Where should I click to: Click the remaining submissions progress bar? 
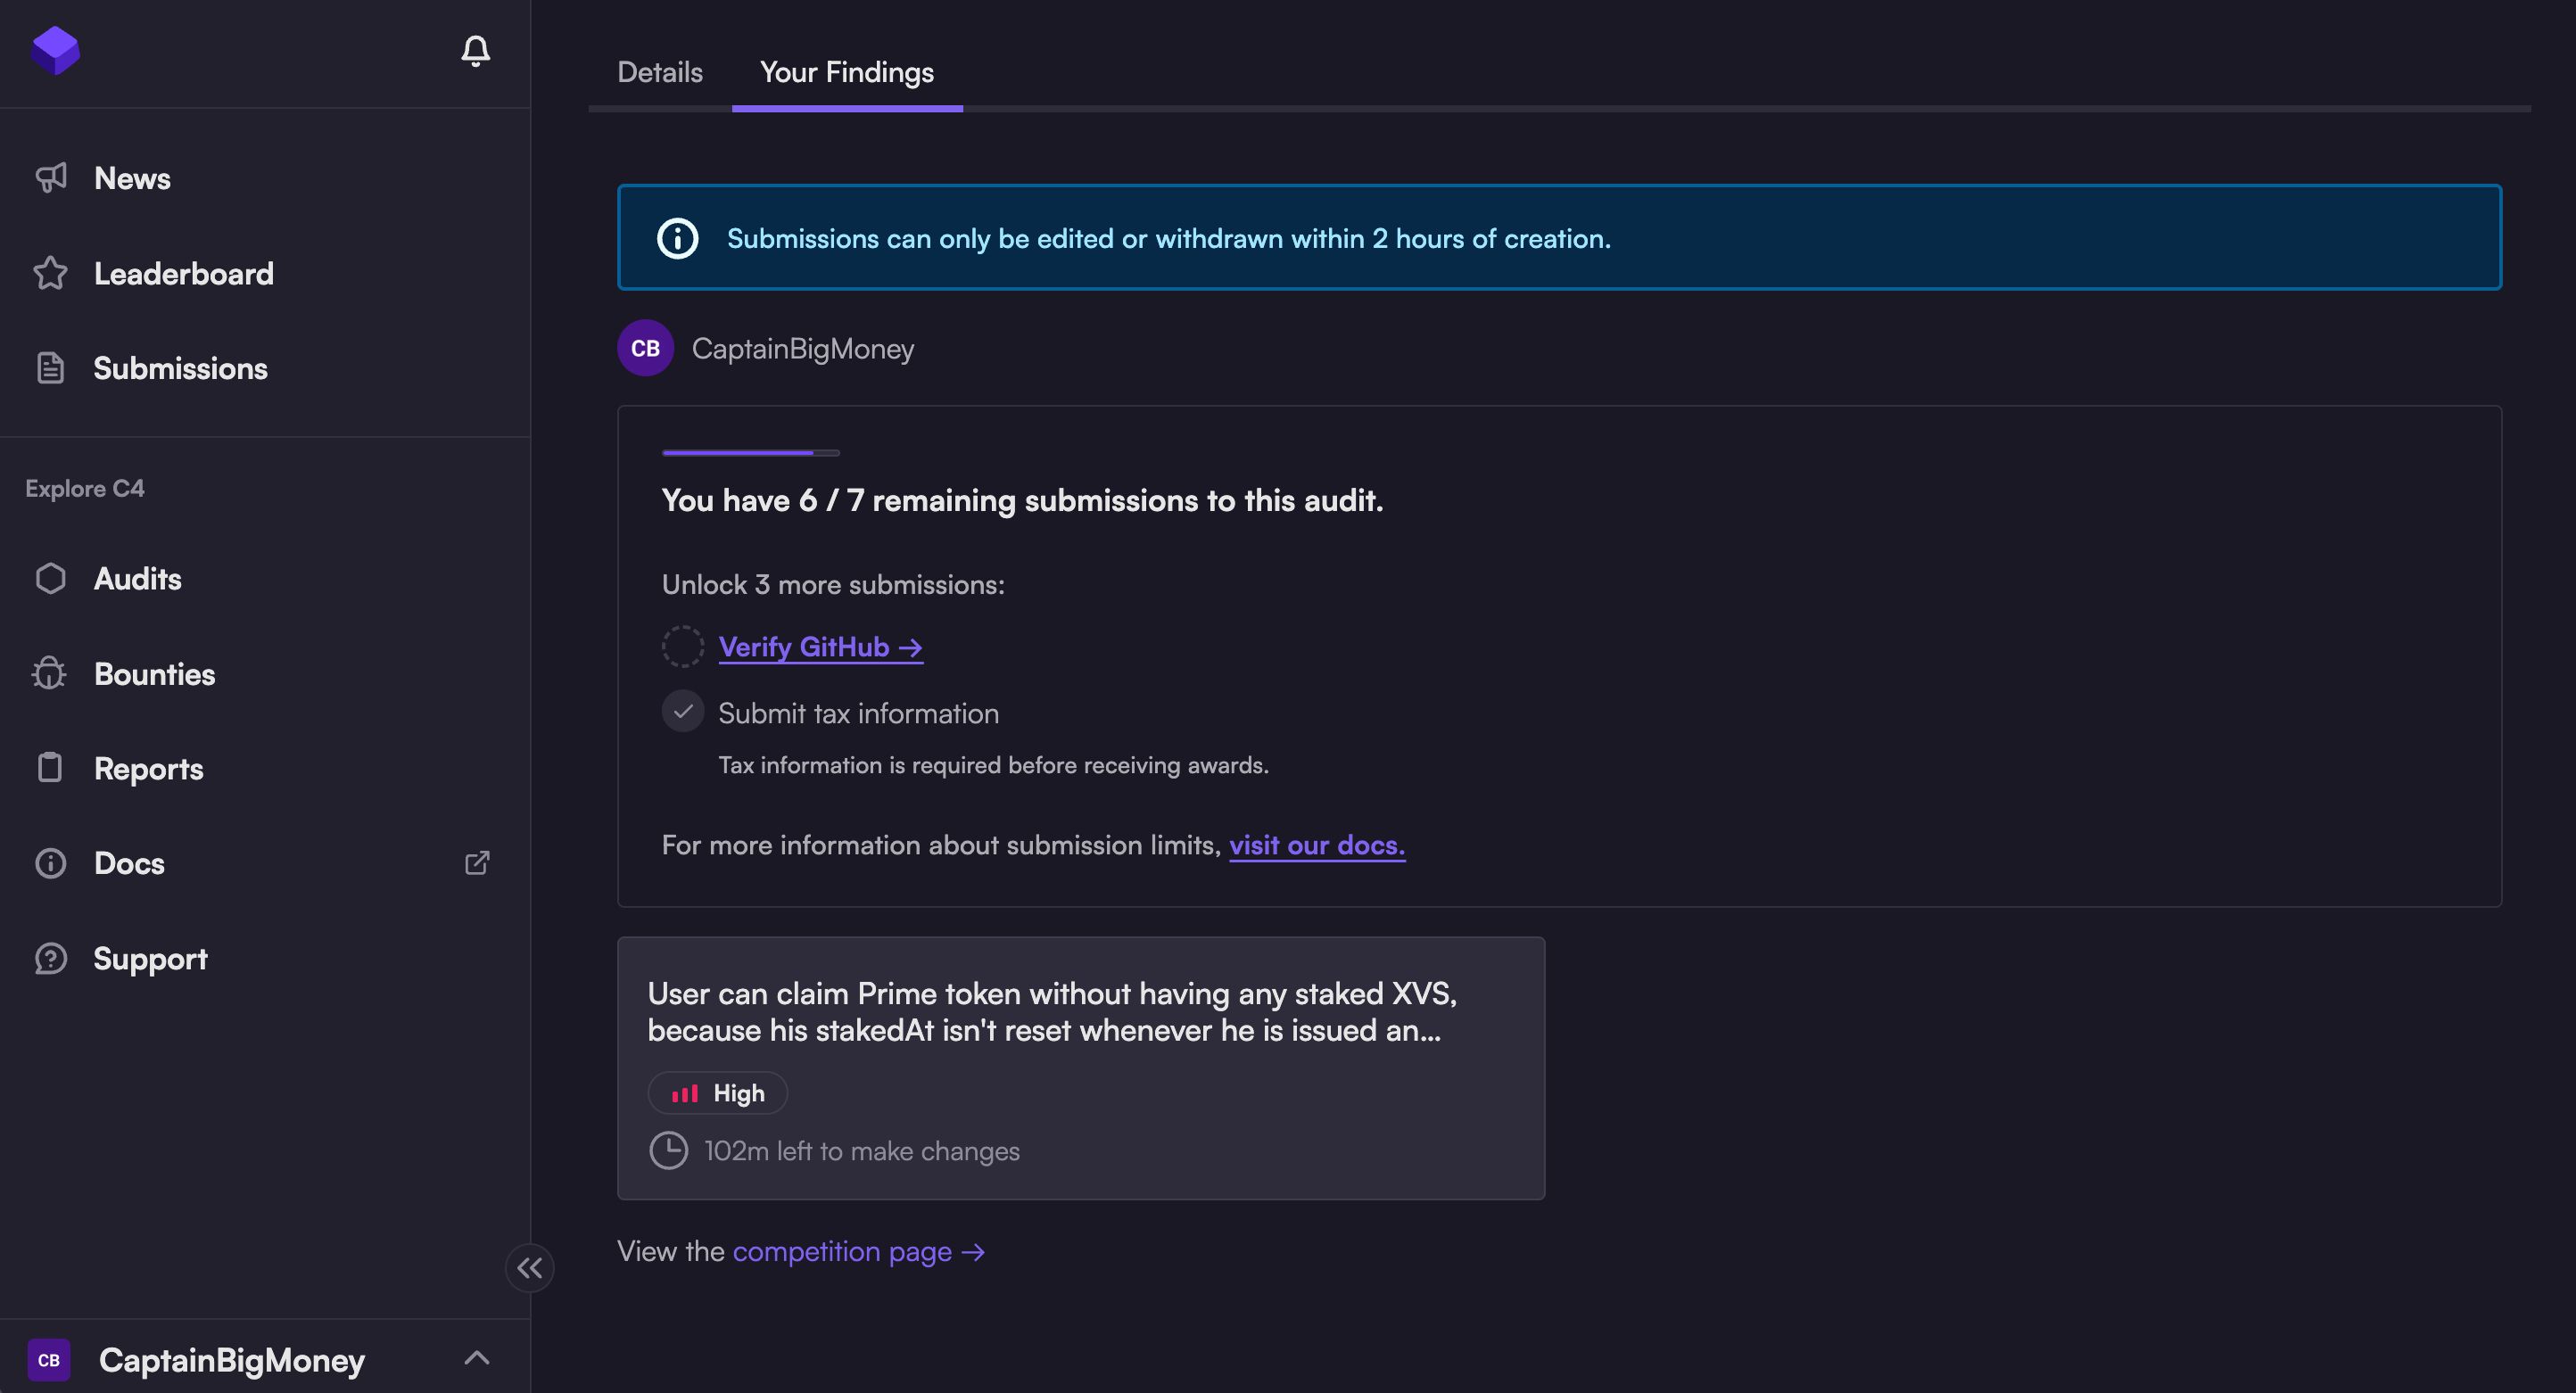tap(750, 453)
